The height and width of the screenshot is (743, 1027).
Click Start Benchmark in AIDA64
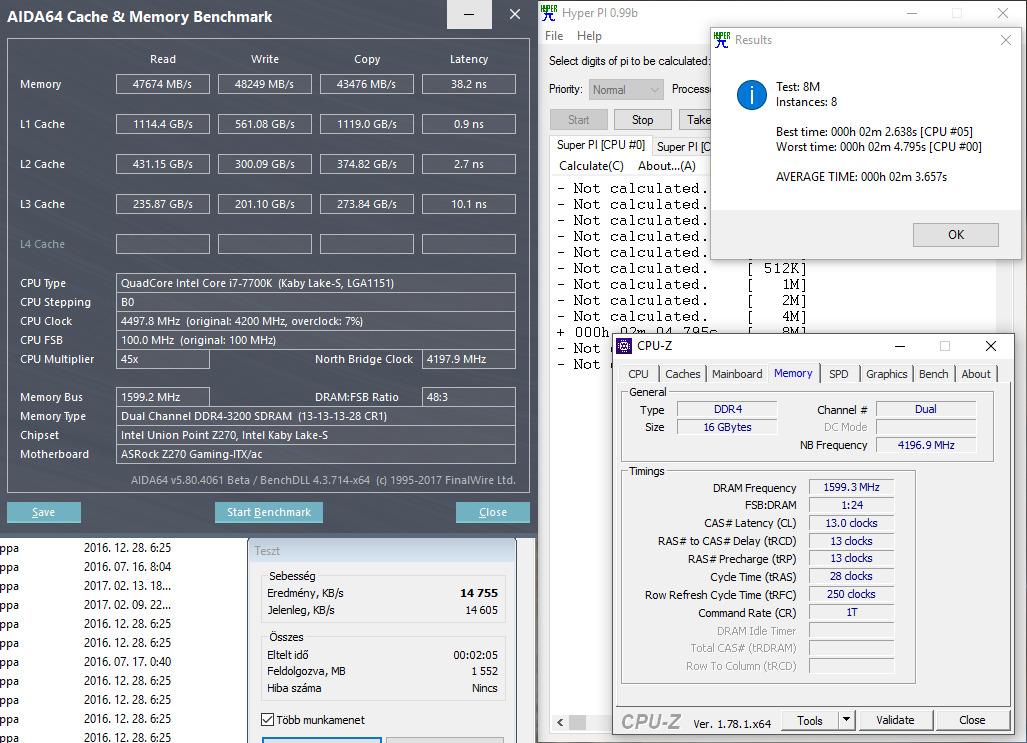point(269,512)
